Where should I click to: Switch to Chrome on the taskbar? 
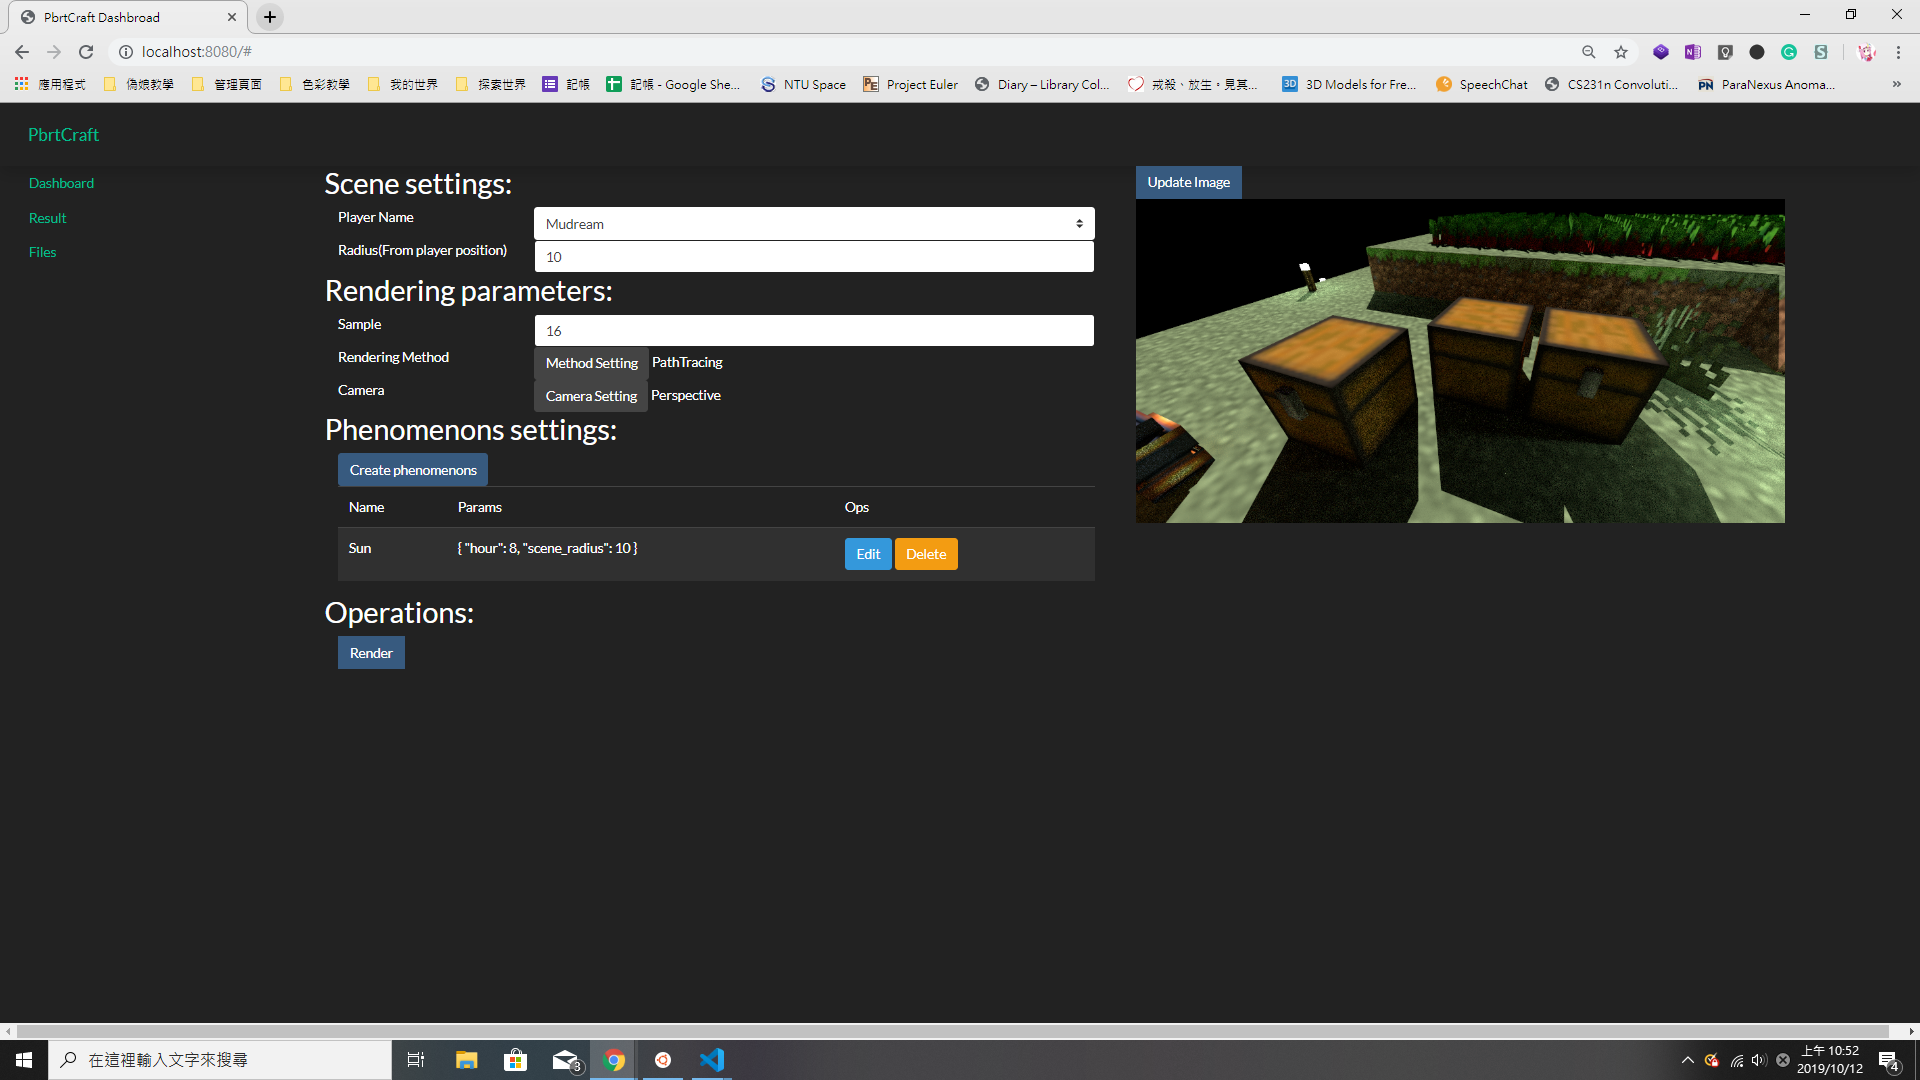click(x=614, y=1060)
